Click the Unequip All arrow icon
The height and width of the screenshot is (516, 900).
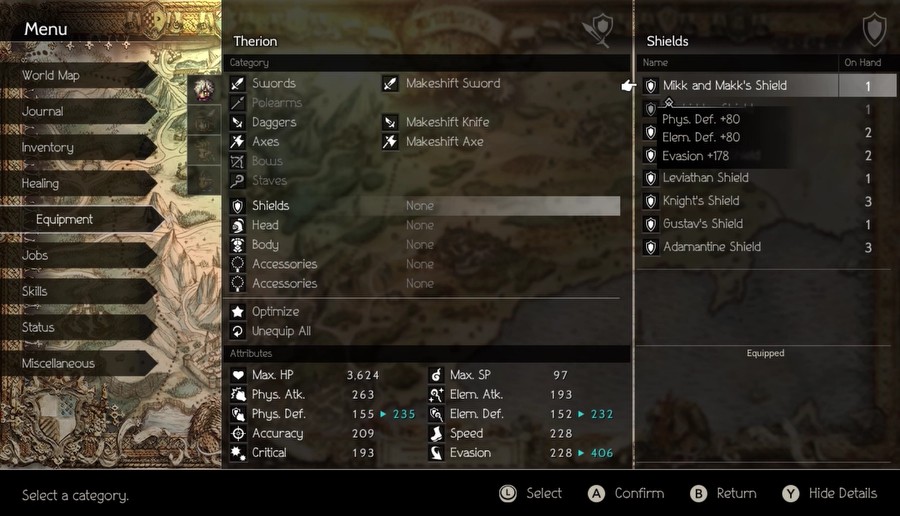click(238, 331)
